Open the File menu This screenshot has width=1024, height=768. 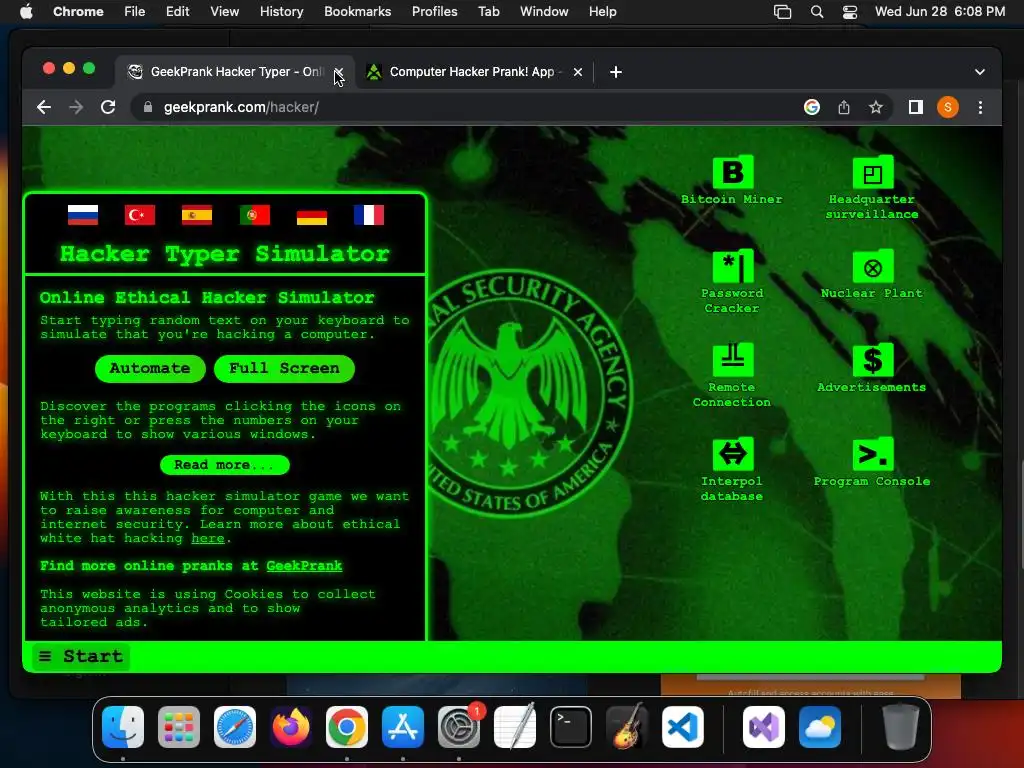point(135,11)
